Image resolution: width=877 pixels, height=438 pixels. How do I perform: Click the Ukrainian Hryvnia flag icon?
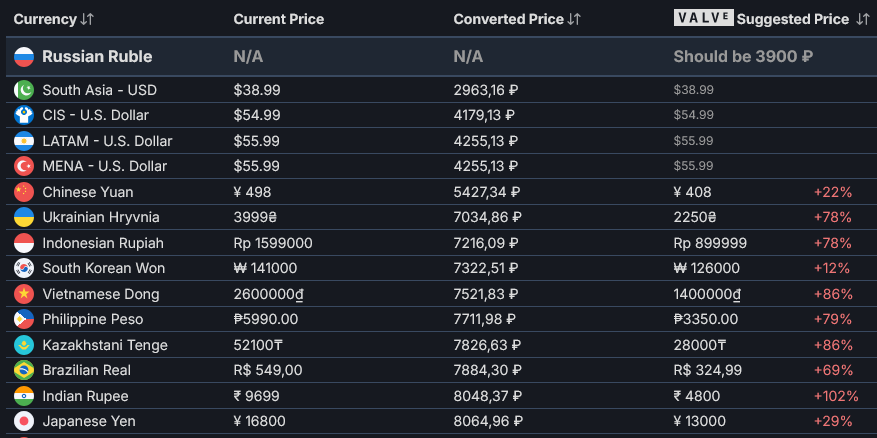[24, 217]
